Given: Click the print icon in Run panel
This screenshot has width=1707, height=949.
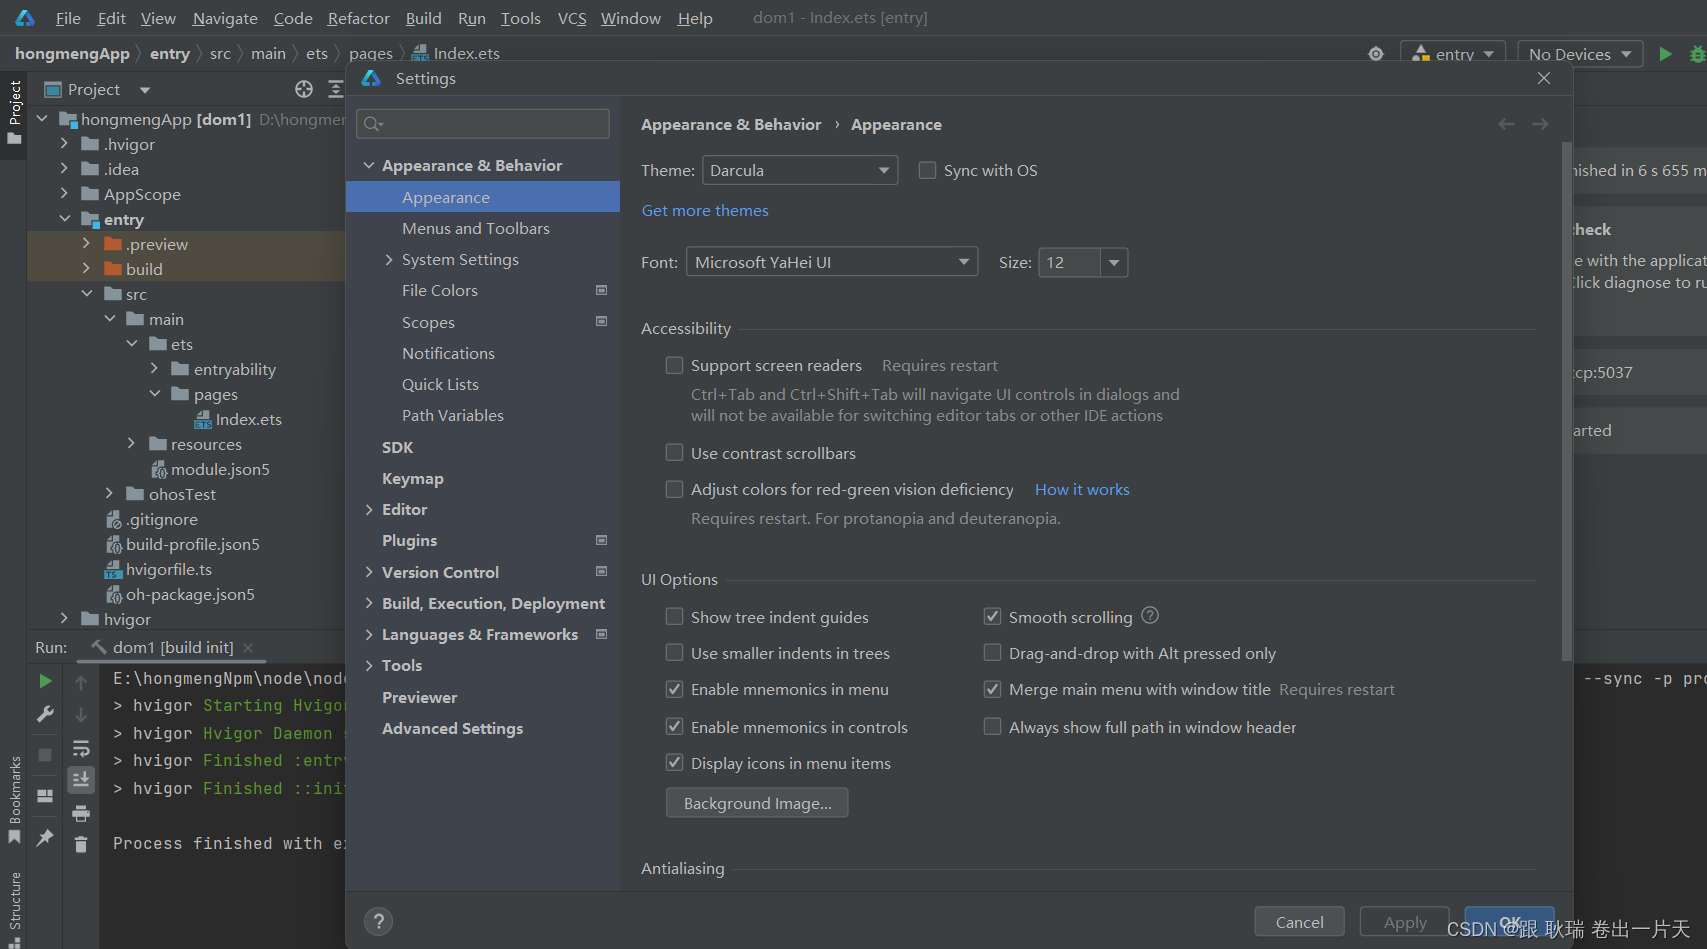Looking at the screenshot, I should click(81, 813).
